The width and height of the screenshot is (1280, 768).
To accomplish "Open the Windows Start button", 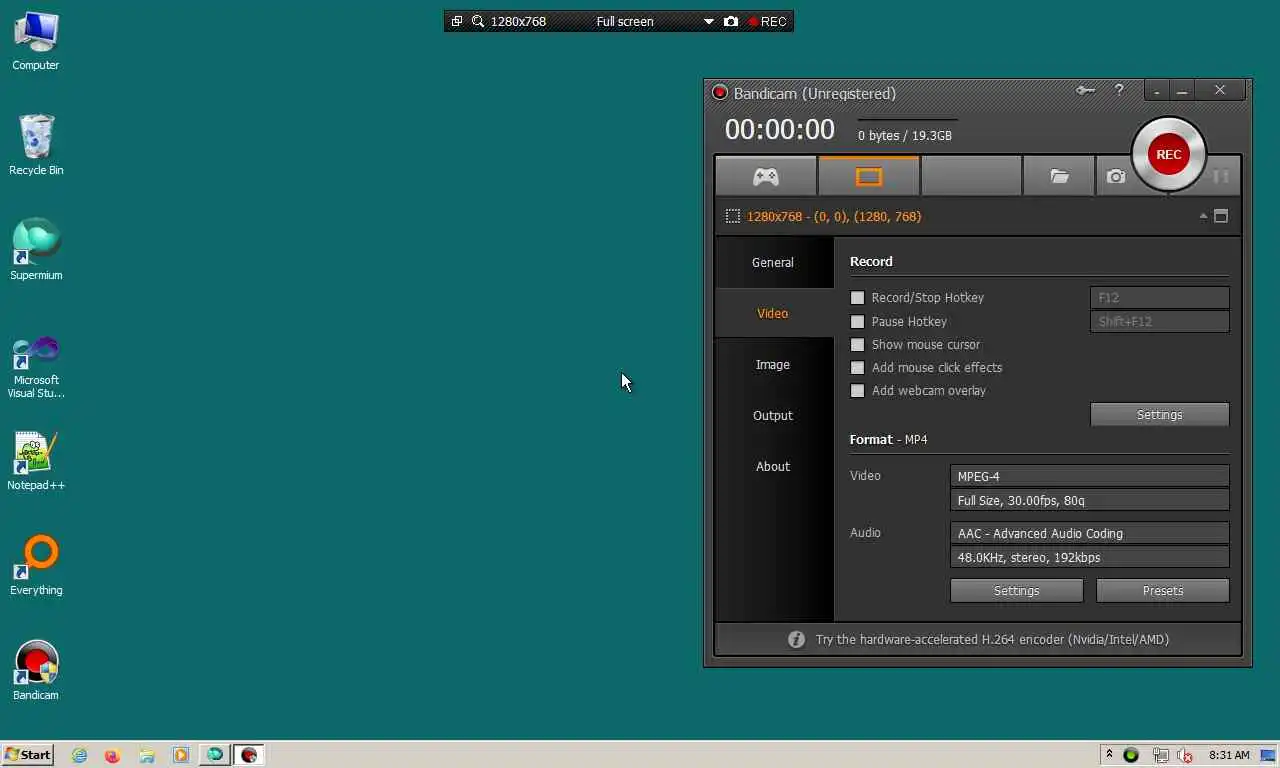I will pos(28,755).
